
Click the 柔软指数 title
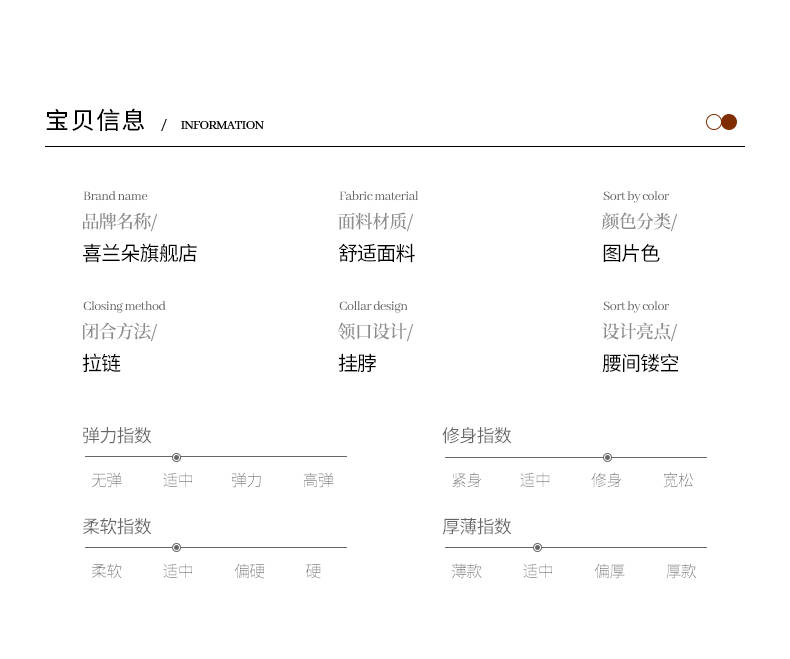click(117, 526)
